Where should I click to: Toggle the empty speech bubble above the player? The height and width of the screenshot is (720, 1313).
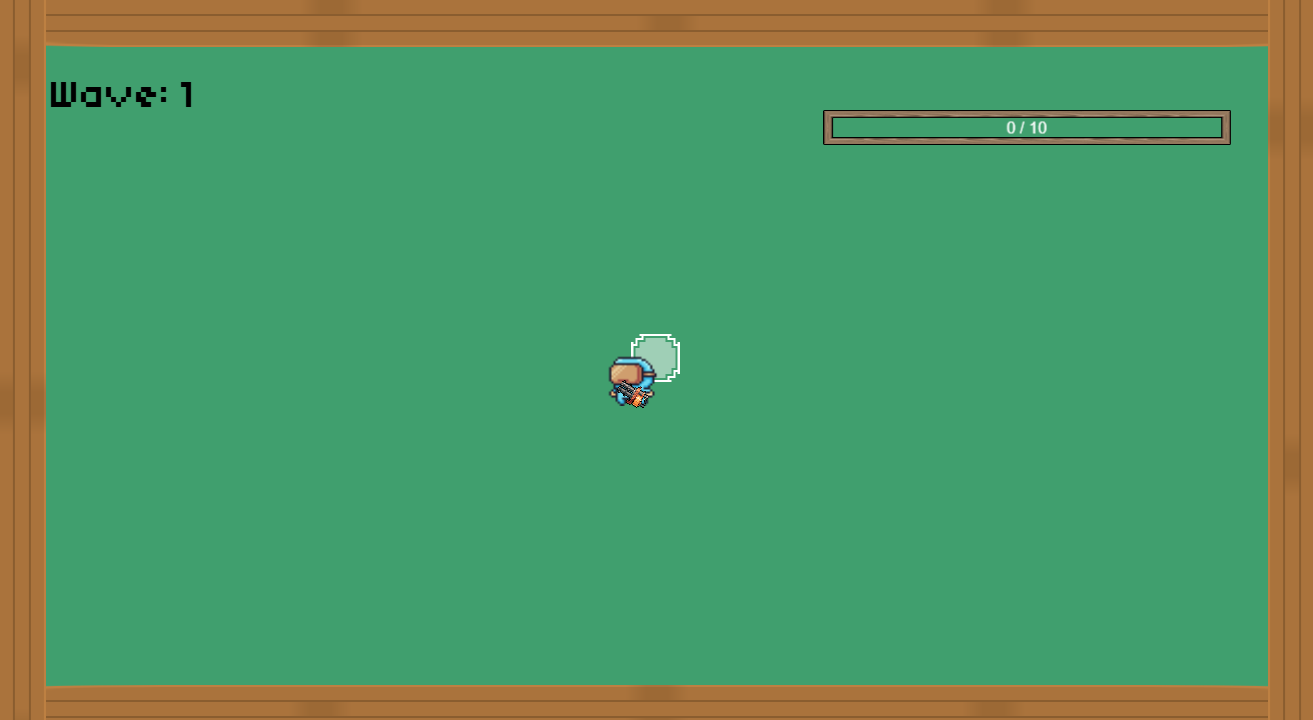655,357
